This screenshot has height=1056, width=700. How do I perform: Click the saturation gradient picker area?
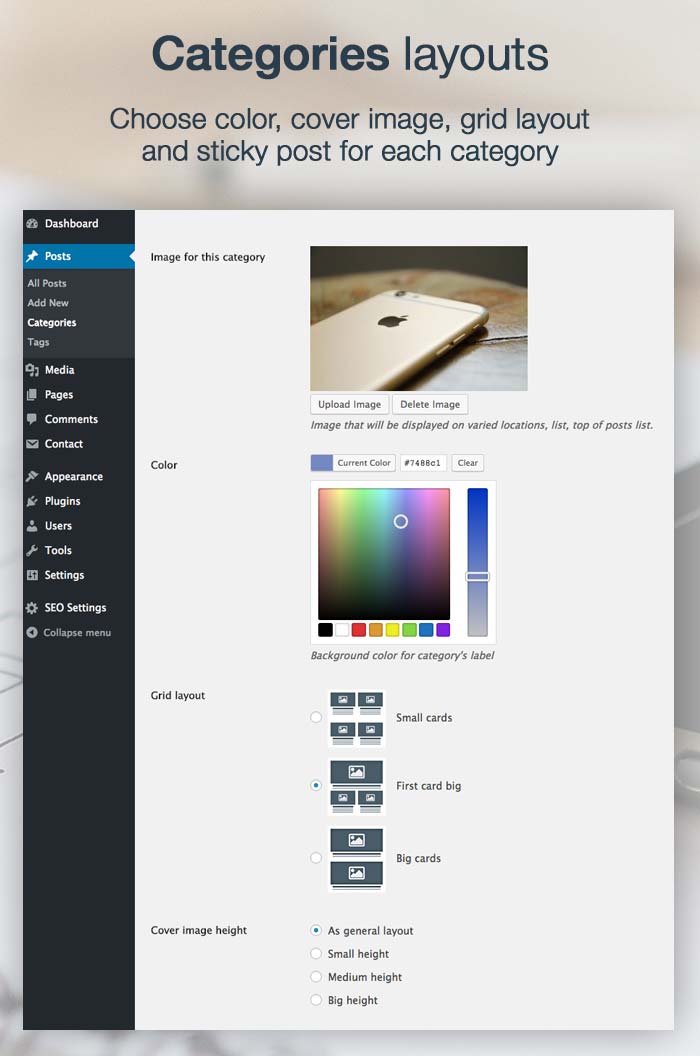[x=384, y=554]
